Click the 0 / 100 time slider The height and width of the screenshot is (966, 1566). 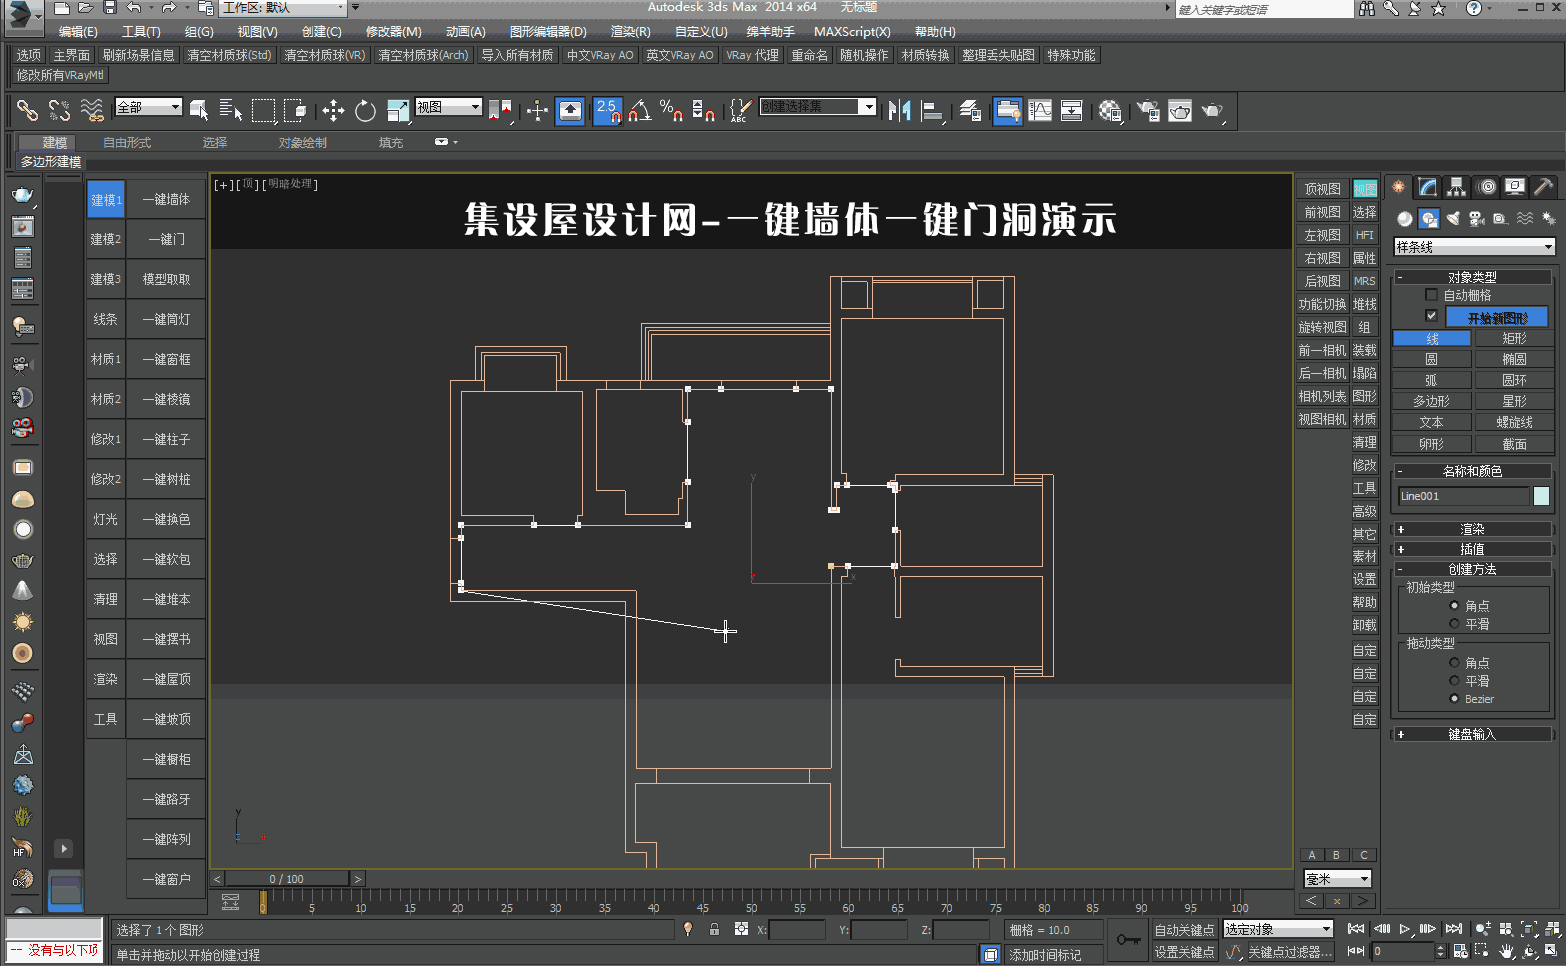point(286,879)
